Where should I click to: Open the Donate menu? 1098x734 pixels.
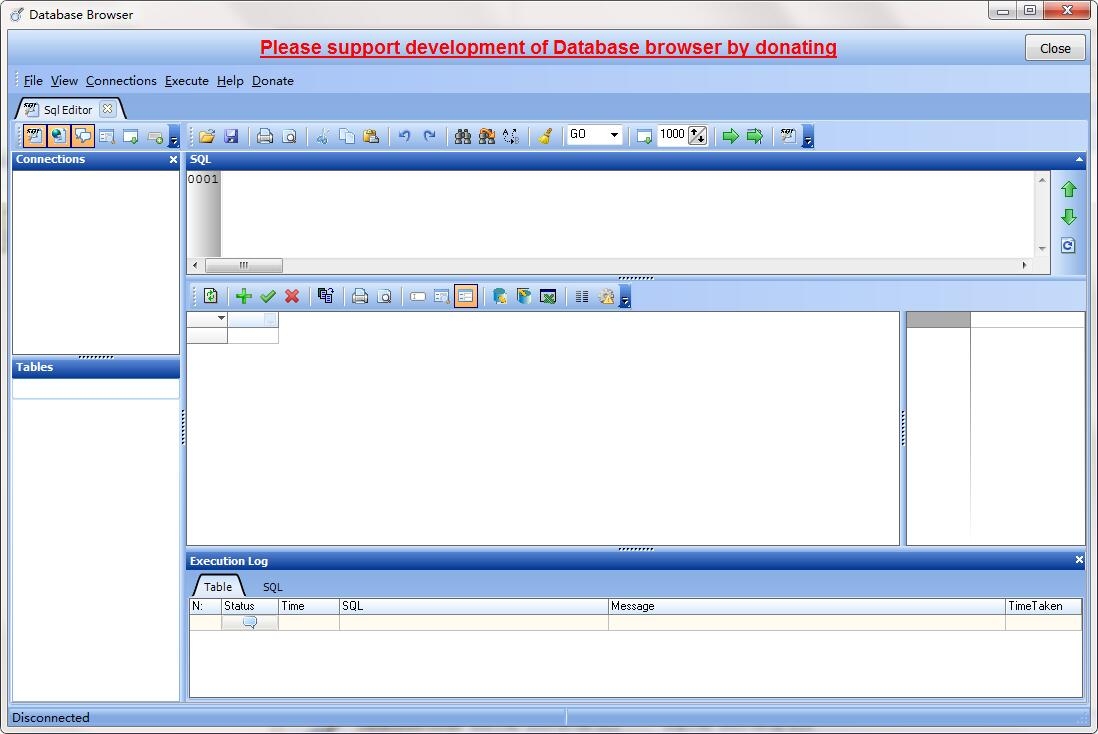pos(272,81)
